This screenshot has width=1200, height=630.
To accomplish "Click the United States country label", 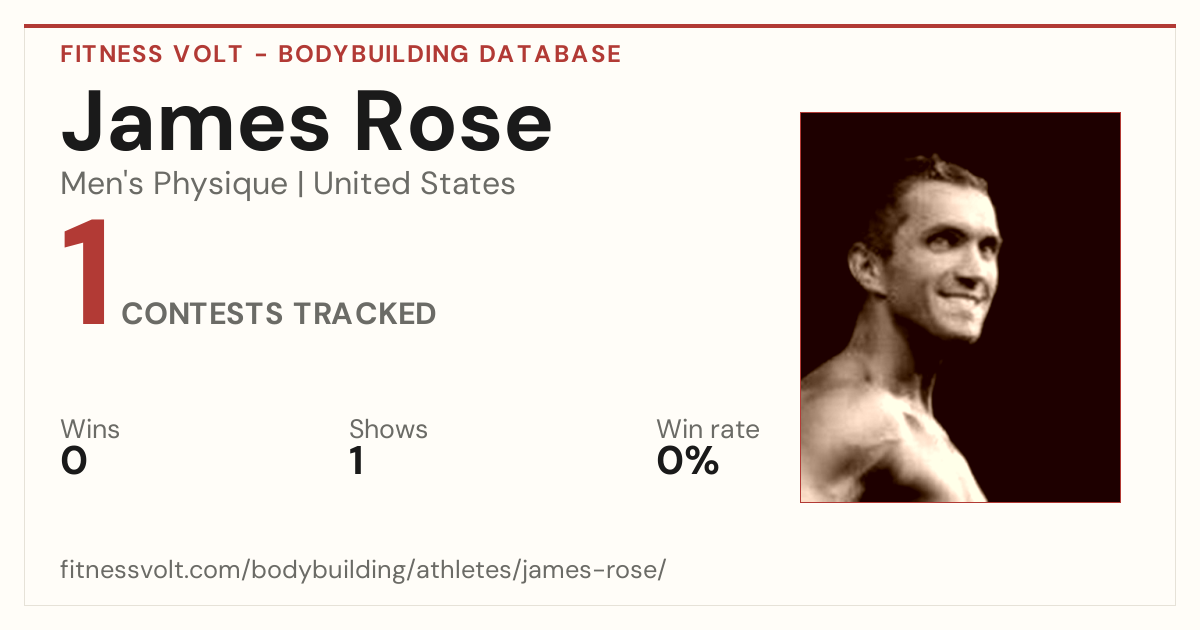I will pyautogui.click(x=414, y=184).
